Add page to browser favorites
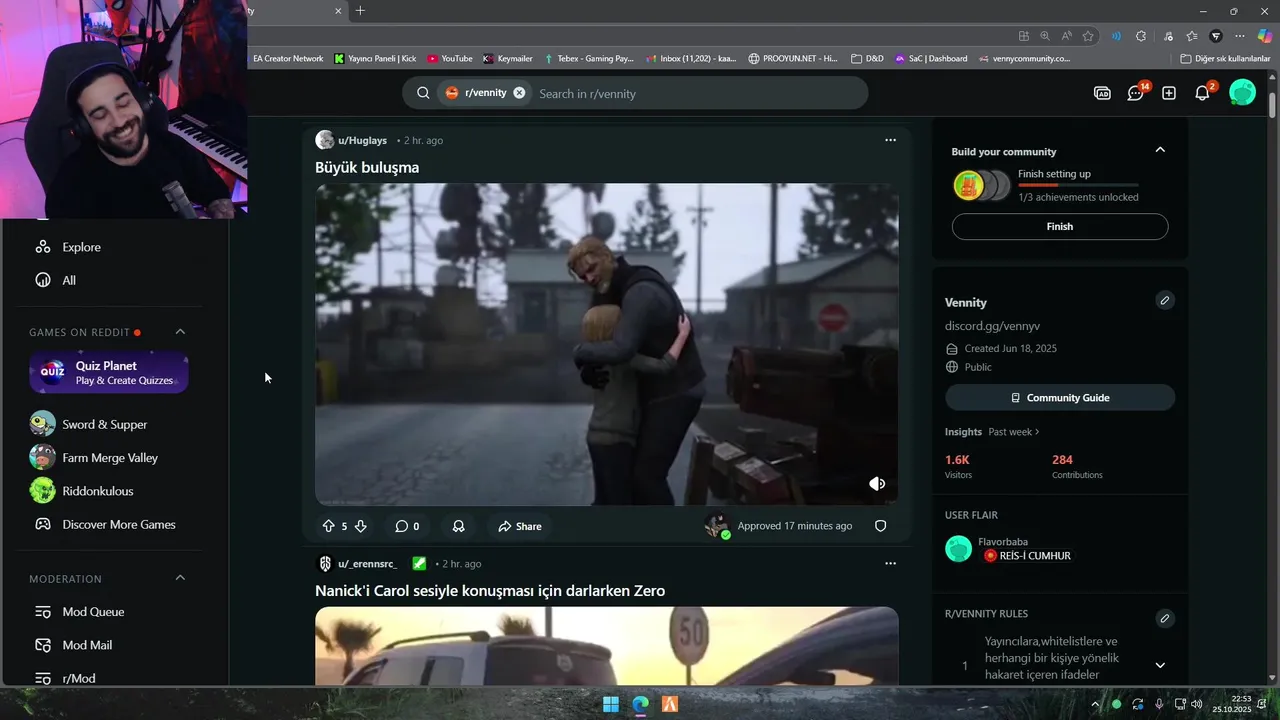The image size is (1280, 720). [1088, 35]
